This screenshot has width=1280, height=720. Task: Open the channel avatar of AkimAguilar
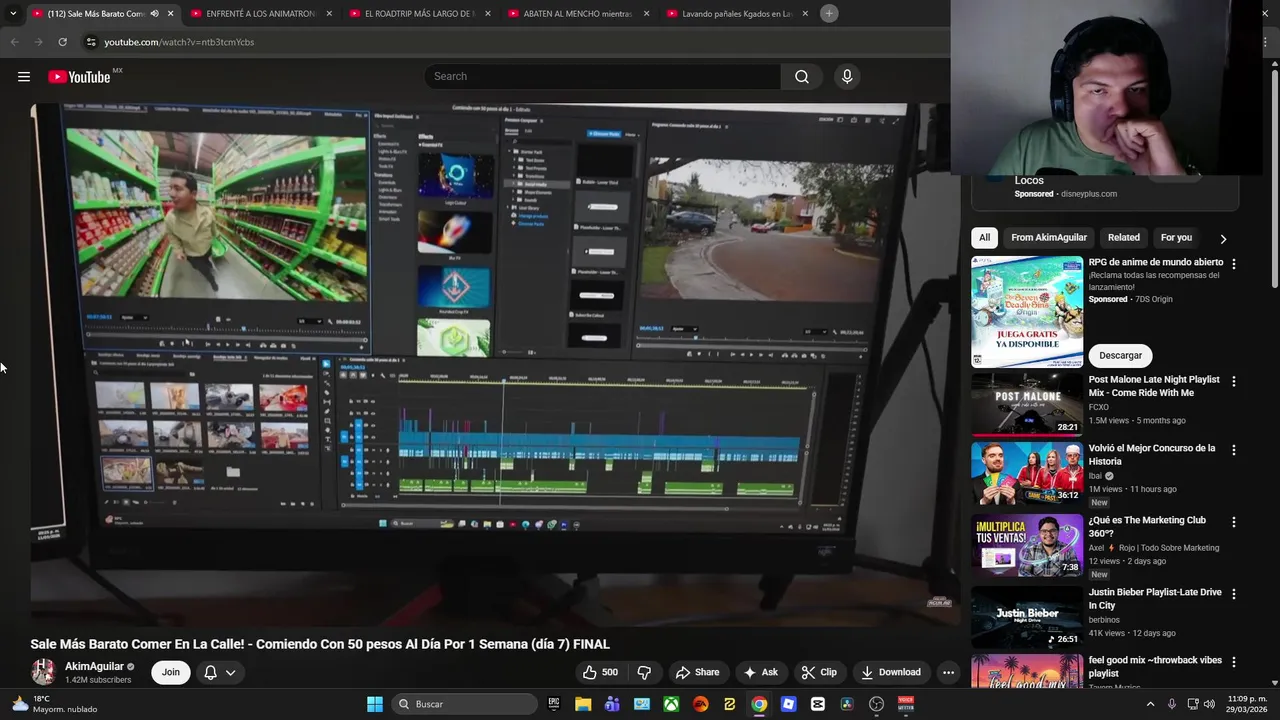pos(43,672)
